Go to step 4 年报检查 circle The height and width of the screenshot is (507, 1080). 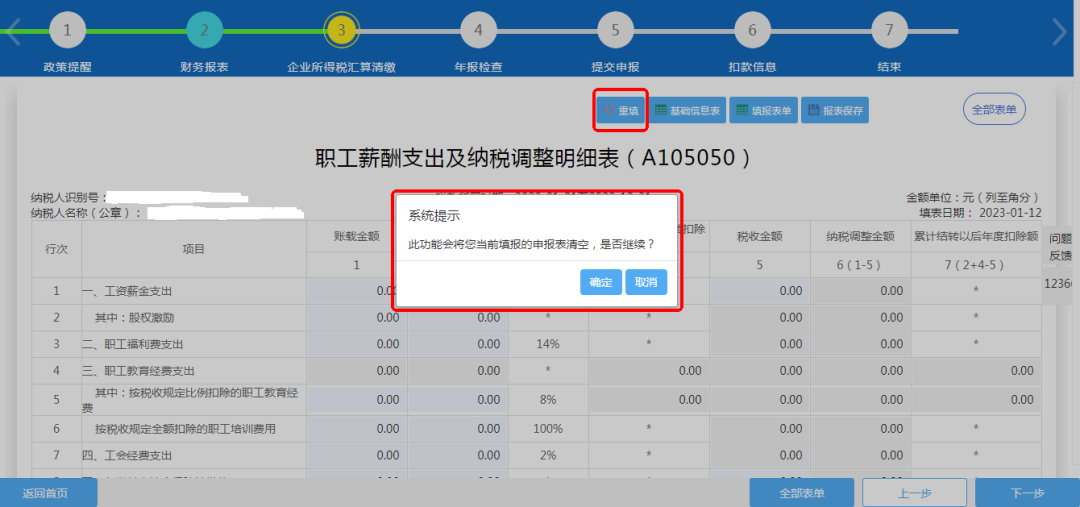478,30
